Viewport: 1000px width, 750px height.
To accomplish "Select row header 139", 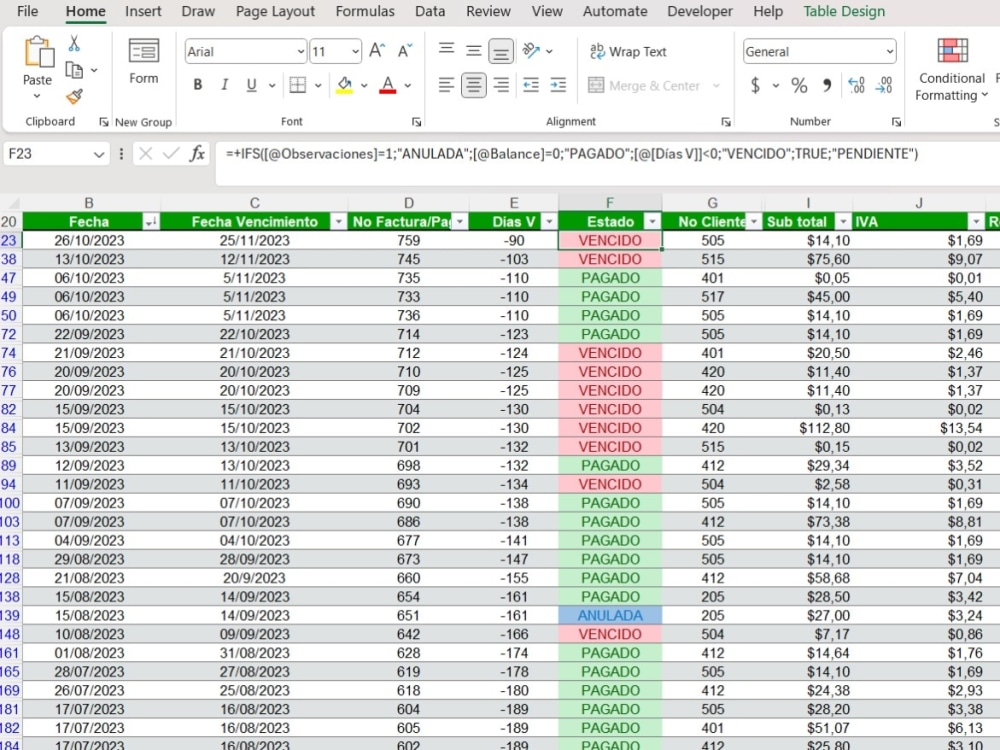I will click(x=10, y=615).
